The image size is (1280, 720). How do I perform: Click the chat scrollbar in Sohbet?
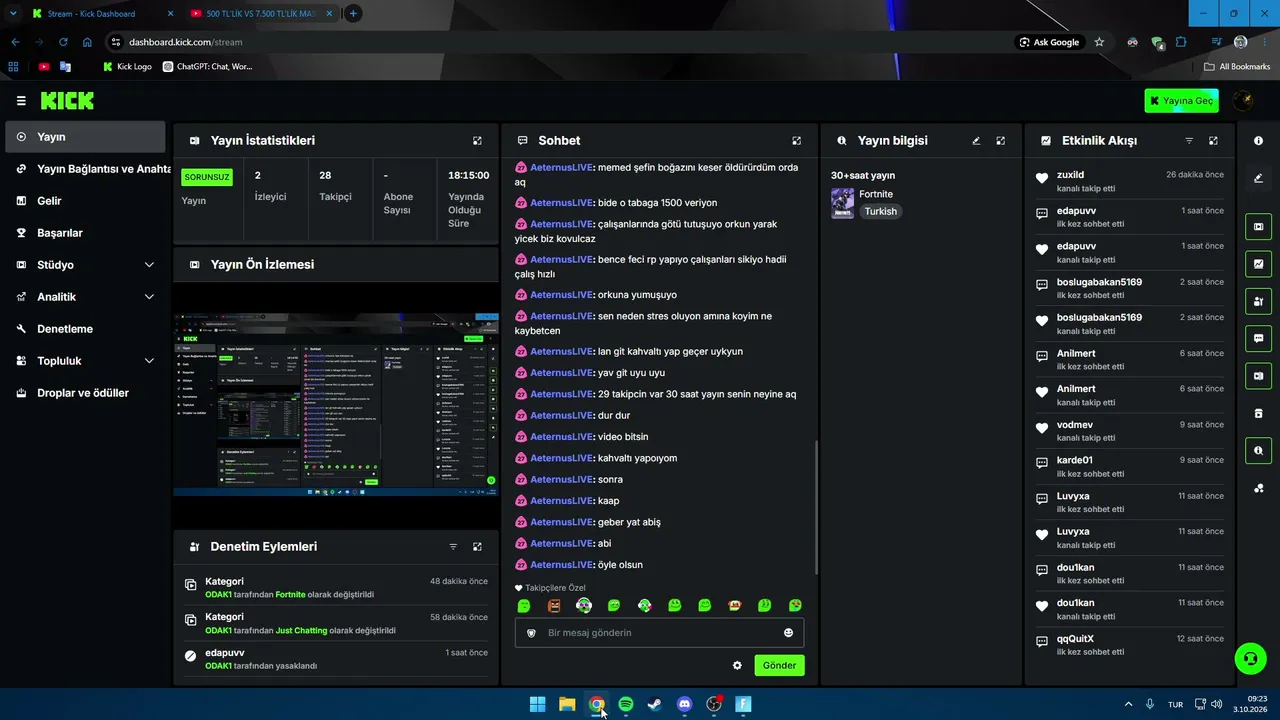tap(817, 507)
